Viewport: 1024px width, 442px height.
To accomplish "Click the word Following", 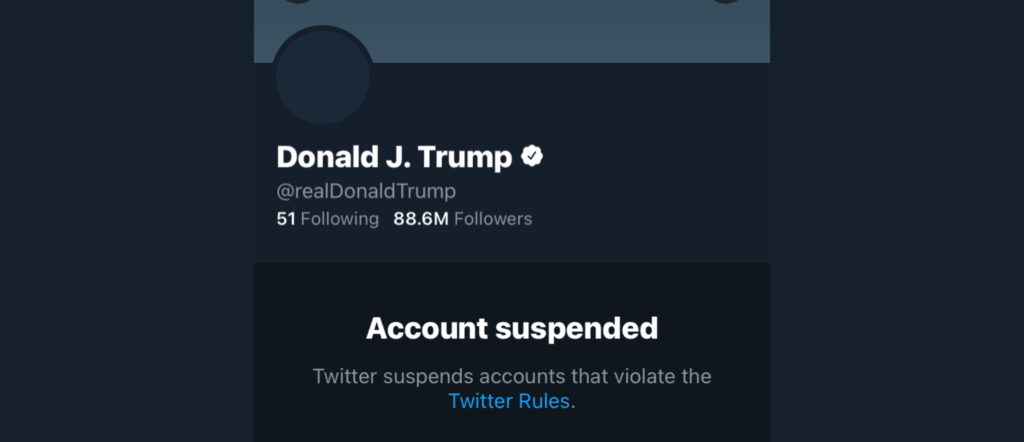I will [340, 218].
